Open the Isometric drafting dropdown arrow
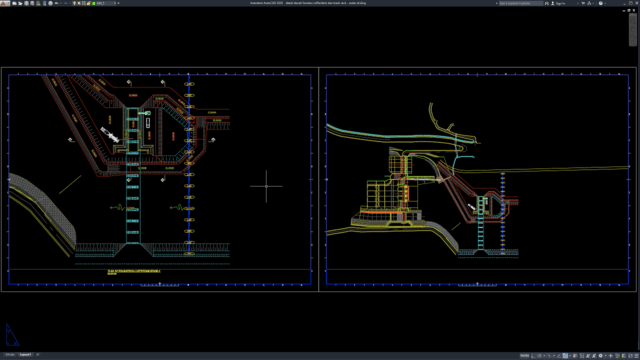Viewport: 640px width, 360px height. point(554,356)
